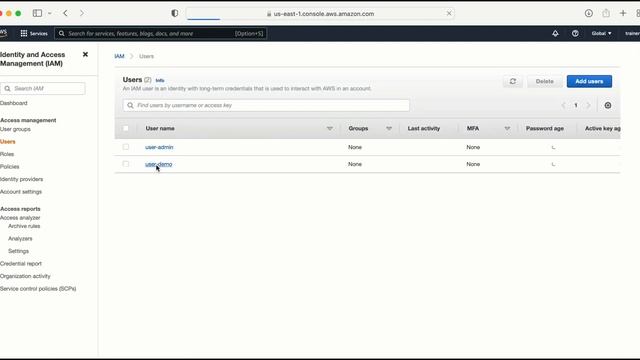
Task: Open a new Safari tab
Action: pyautogui.click(x=623, y=13)
